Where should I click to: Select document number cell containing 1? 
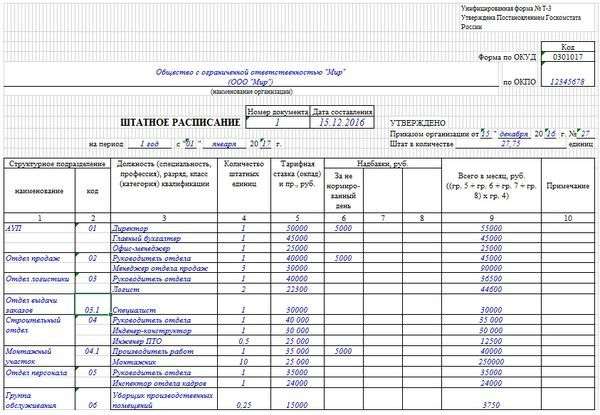277,122
